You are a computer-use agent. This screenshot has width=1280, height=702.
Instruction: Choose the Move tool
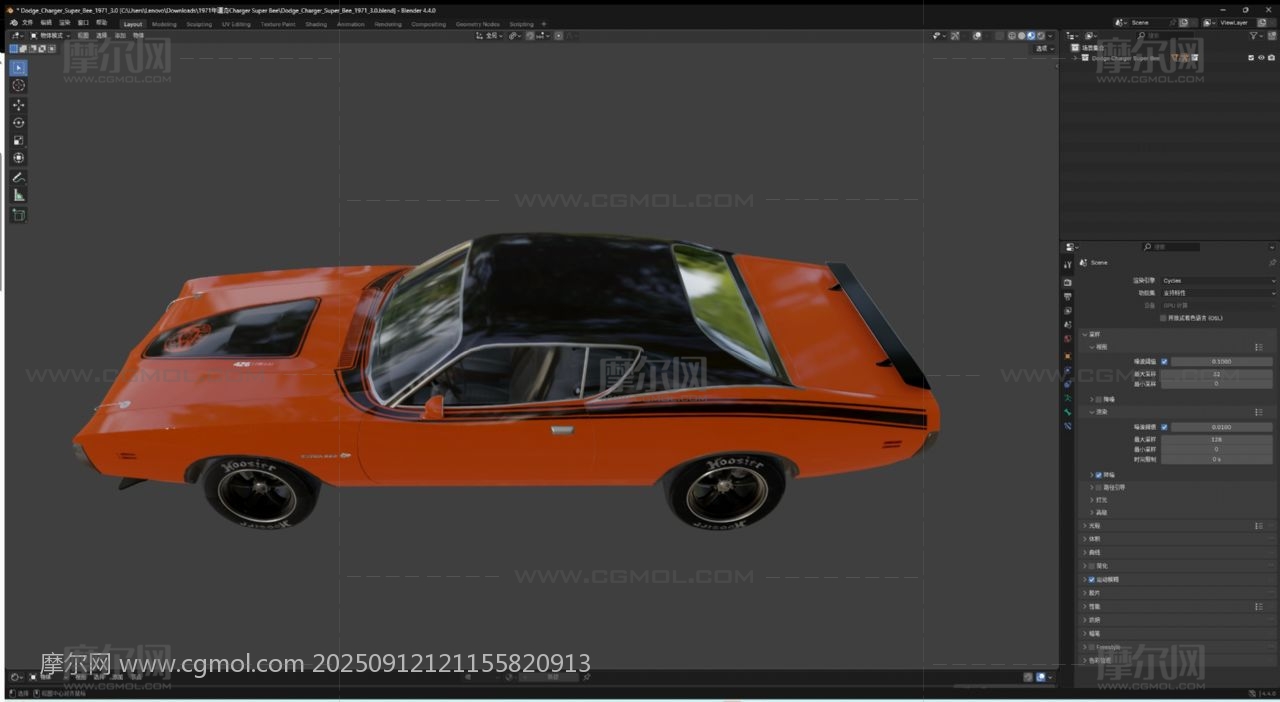coord(18,105)
